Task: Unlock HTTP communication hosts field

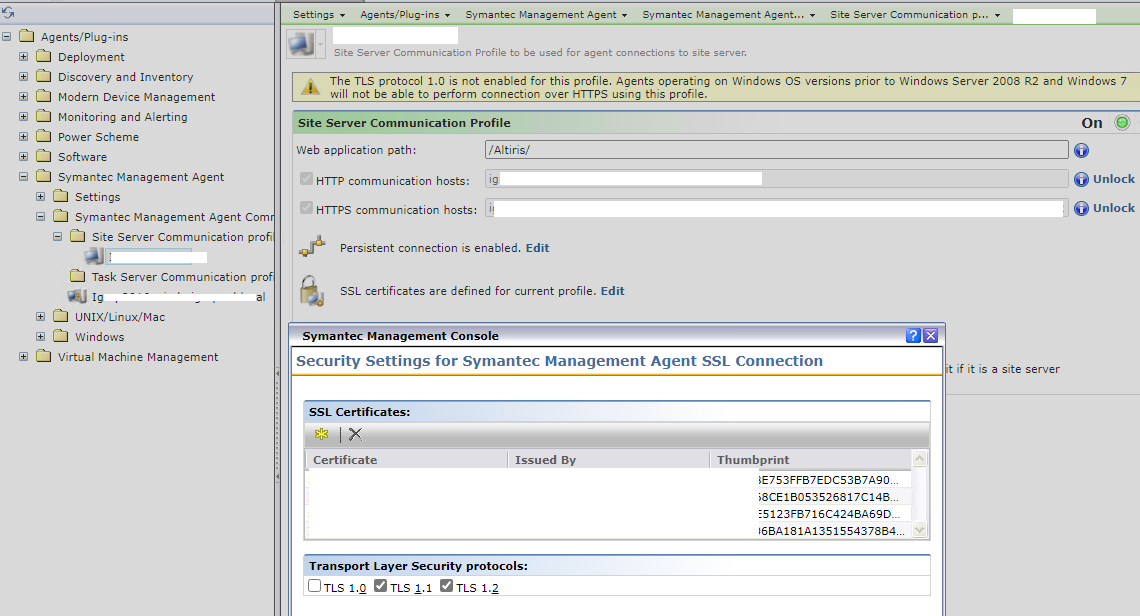Action: pyautogui.click(x=1114, y=179)
